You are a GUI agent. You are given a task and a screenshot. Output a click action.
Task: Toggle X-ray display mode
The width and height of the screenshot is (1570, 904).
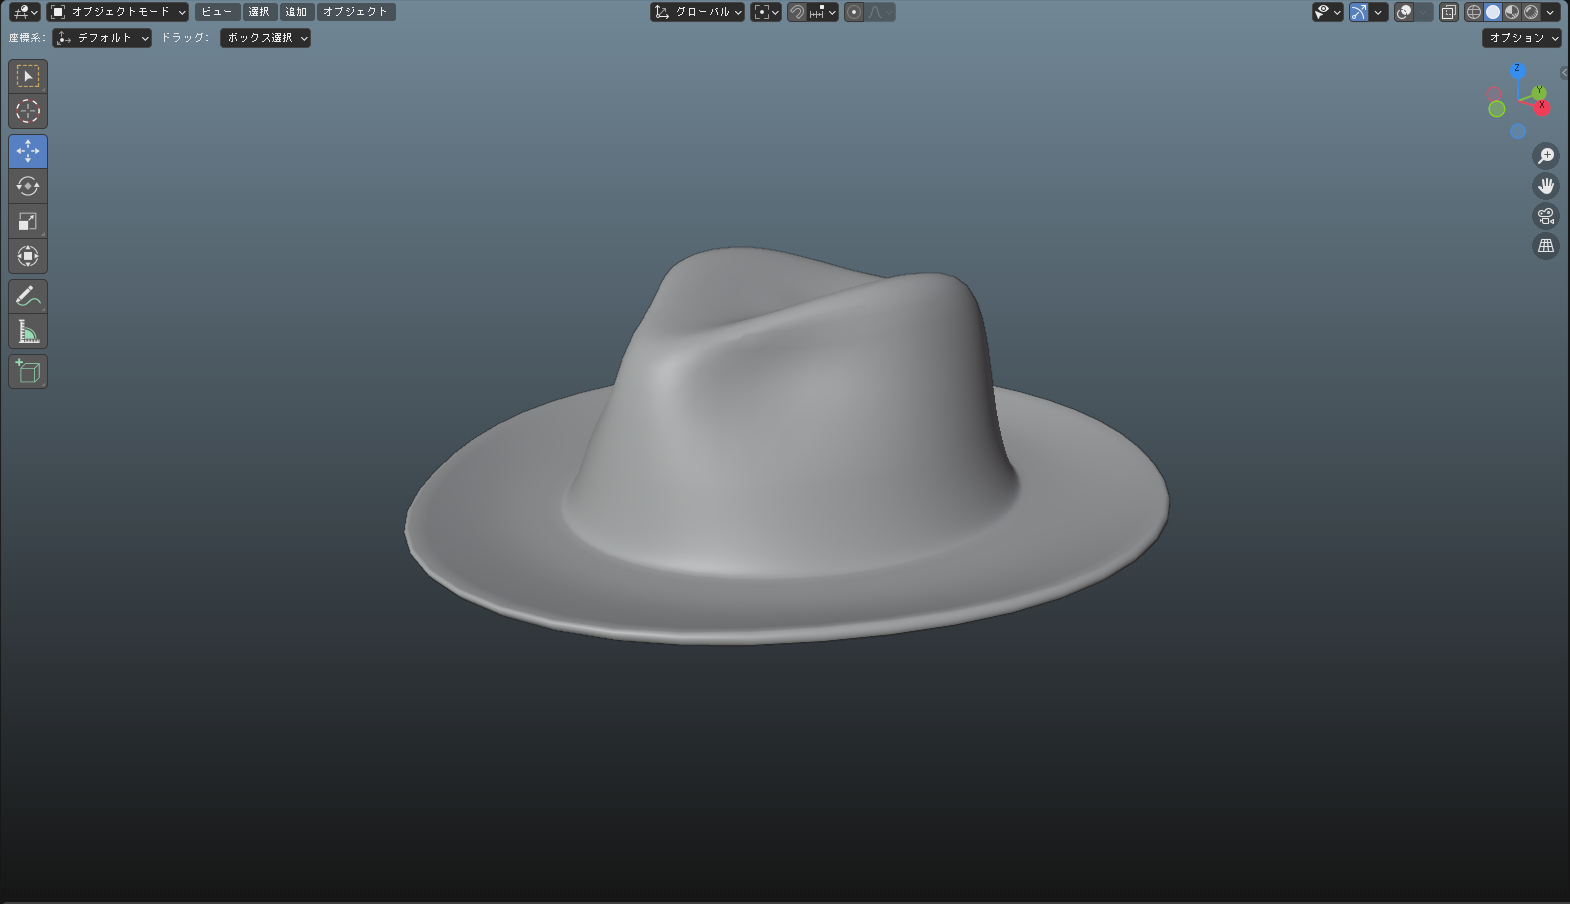click(x=1448, y=12)
